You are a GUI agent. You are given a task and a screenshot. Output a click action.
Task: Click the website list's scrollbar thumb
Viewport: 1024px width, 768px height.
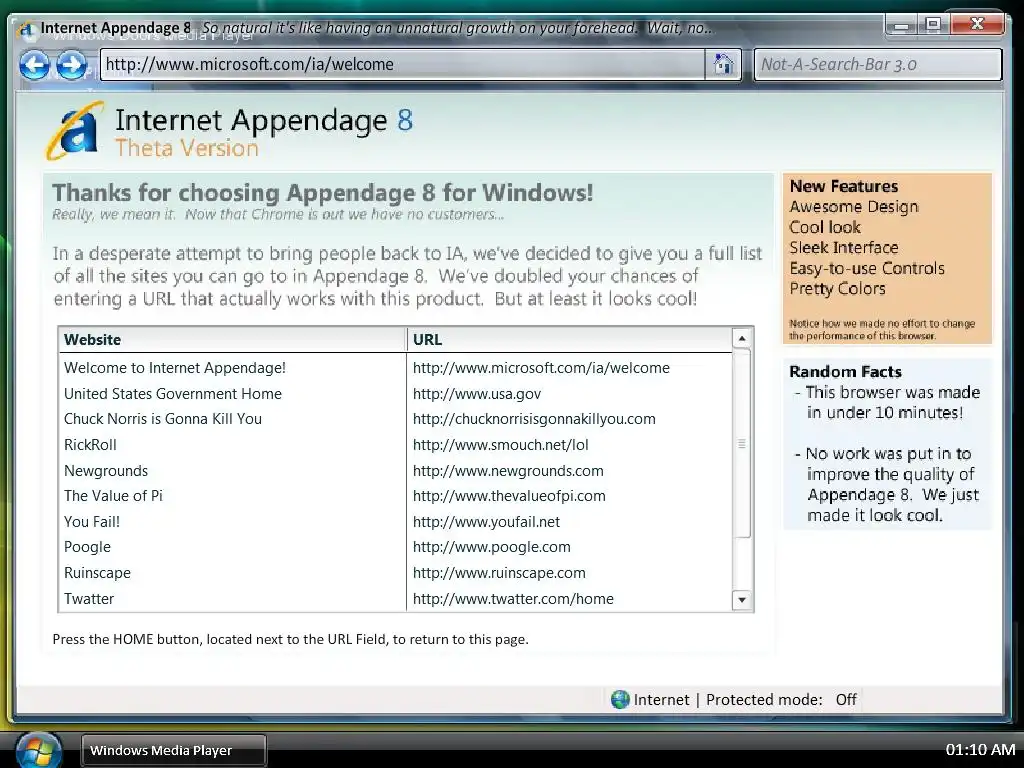coord(742,444)
